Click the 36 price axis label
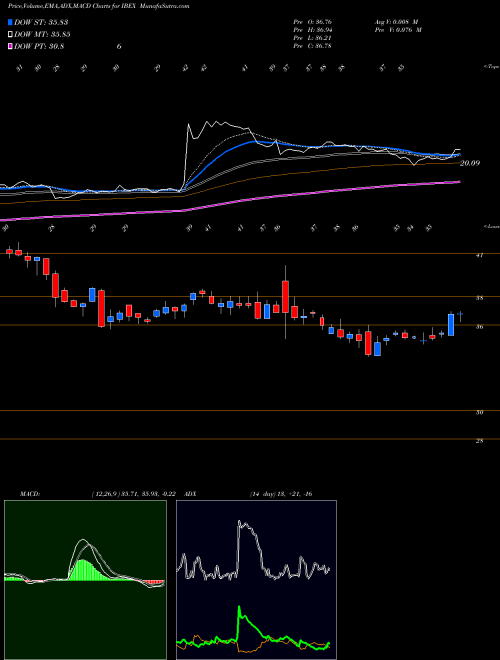 [479, 327]
